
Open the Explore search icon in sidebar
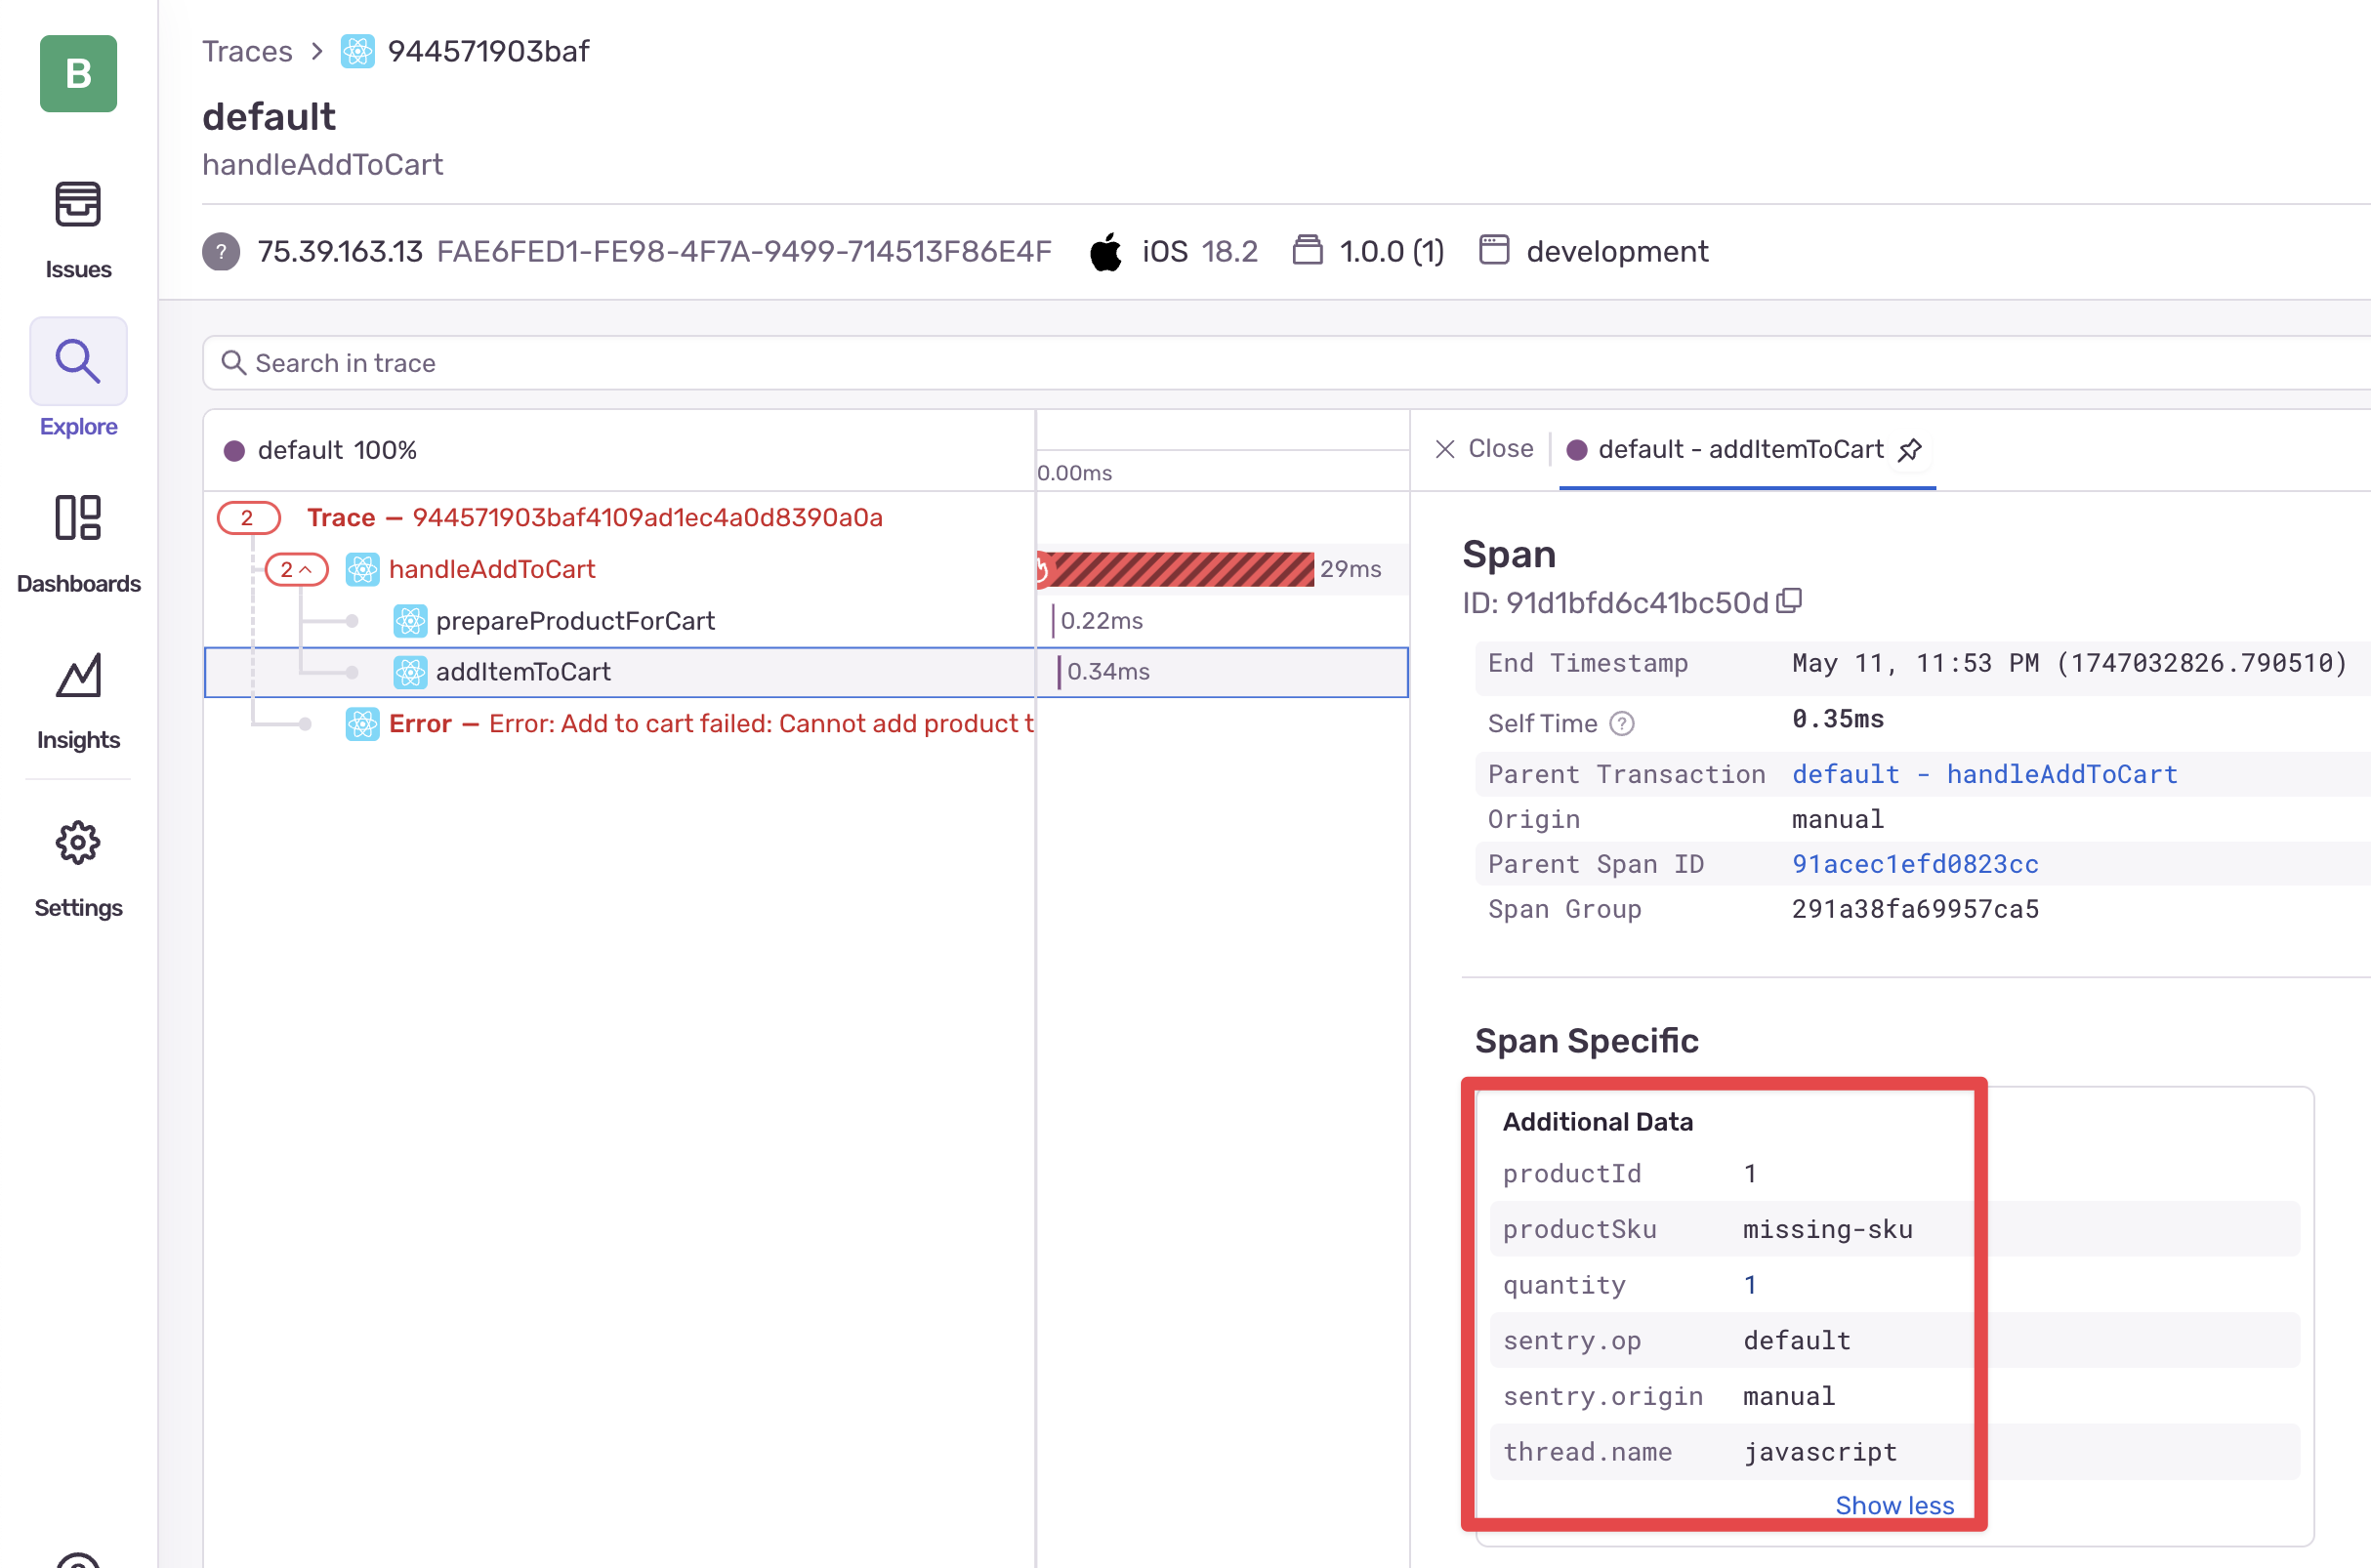coord(78,361)
